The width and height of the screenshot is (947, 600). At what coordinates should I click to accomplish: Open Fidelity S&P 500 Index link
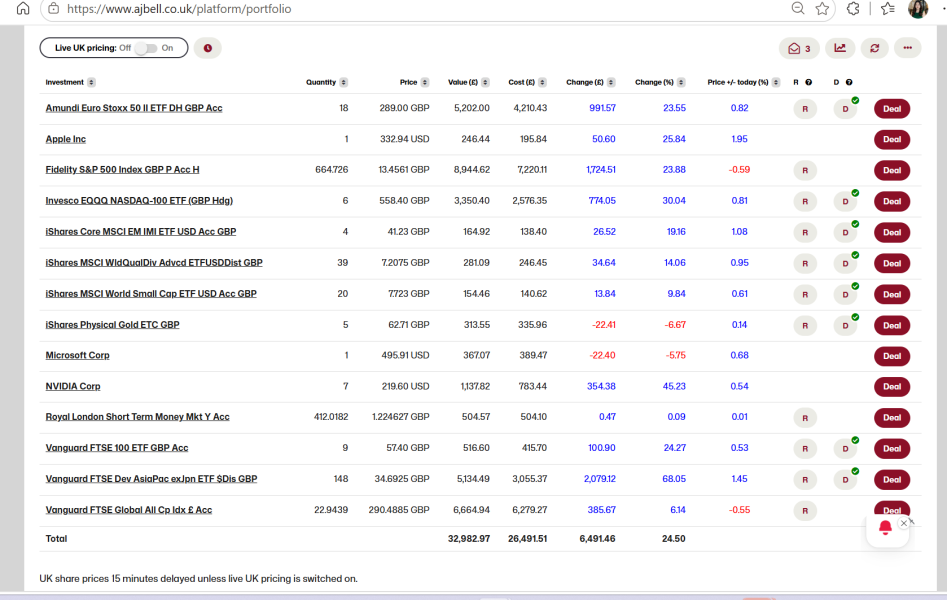pyautogui.click(x=123, y=170)
